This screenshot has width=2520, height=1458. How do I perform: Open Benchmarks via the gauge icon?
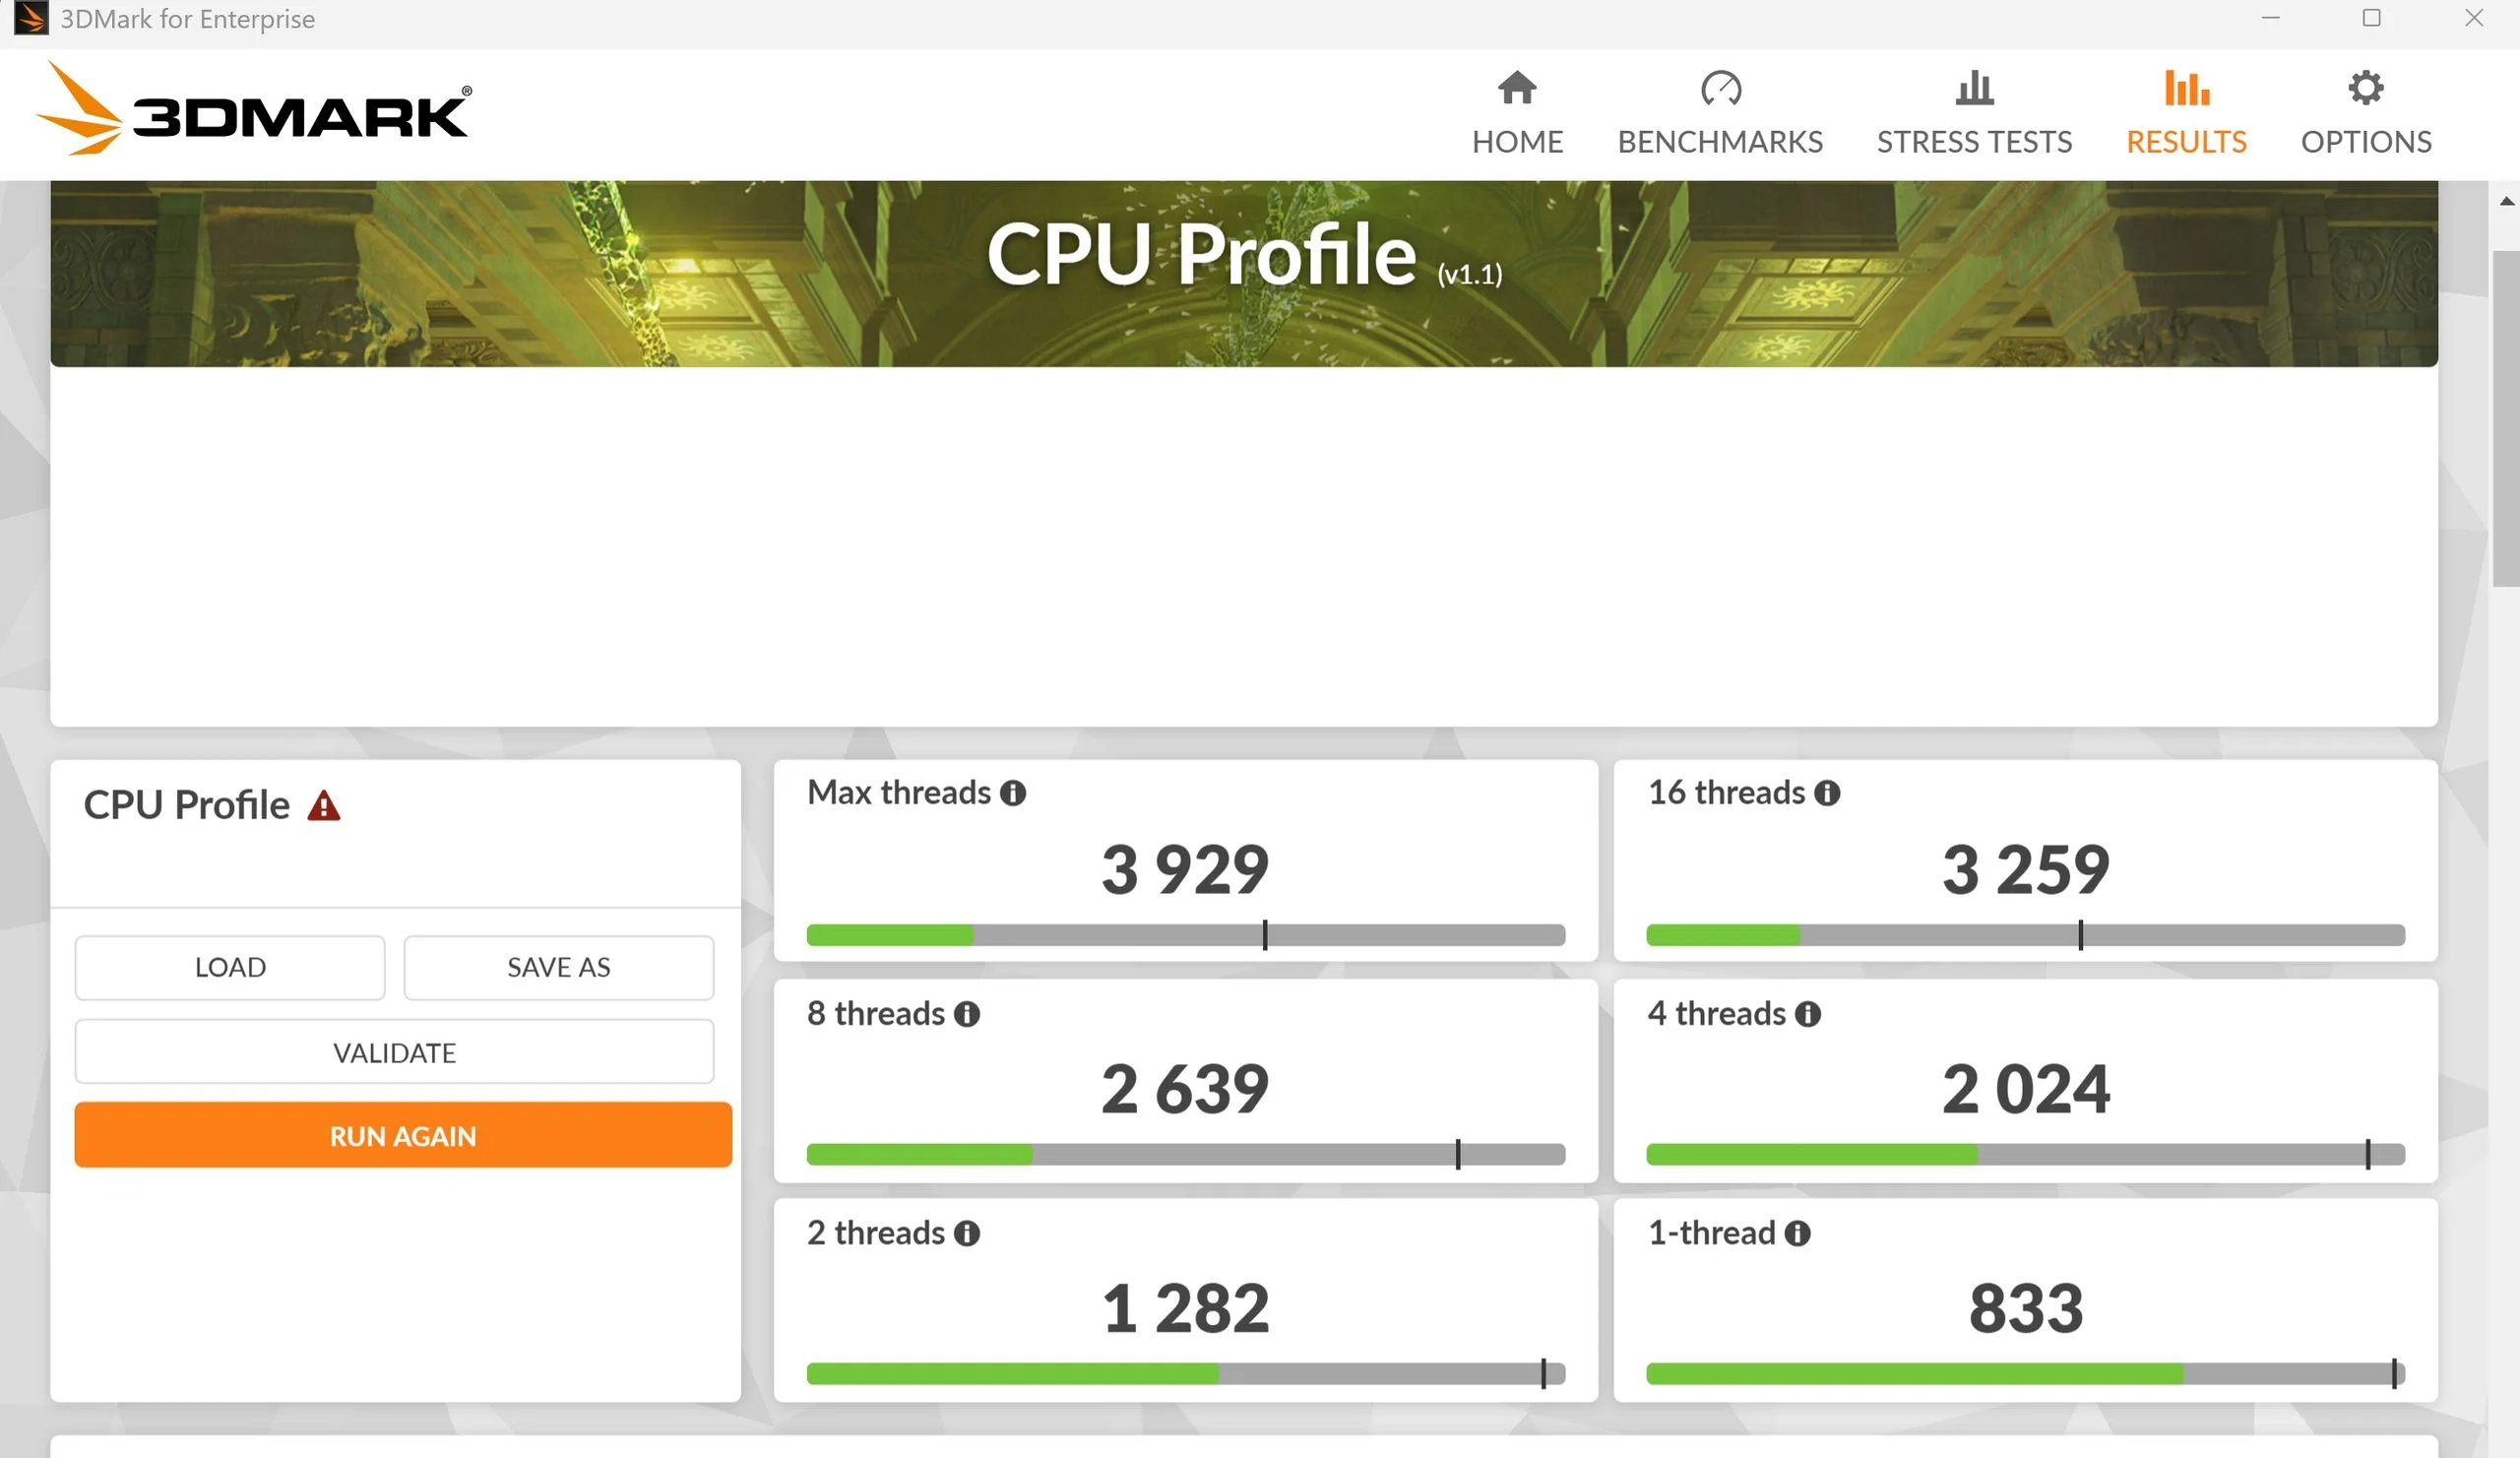1720,88
